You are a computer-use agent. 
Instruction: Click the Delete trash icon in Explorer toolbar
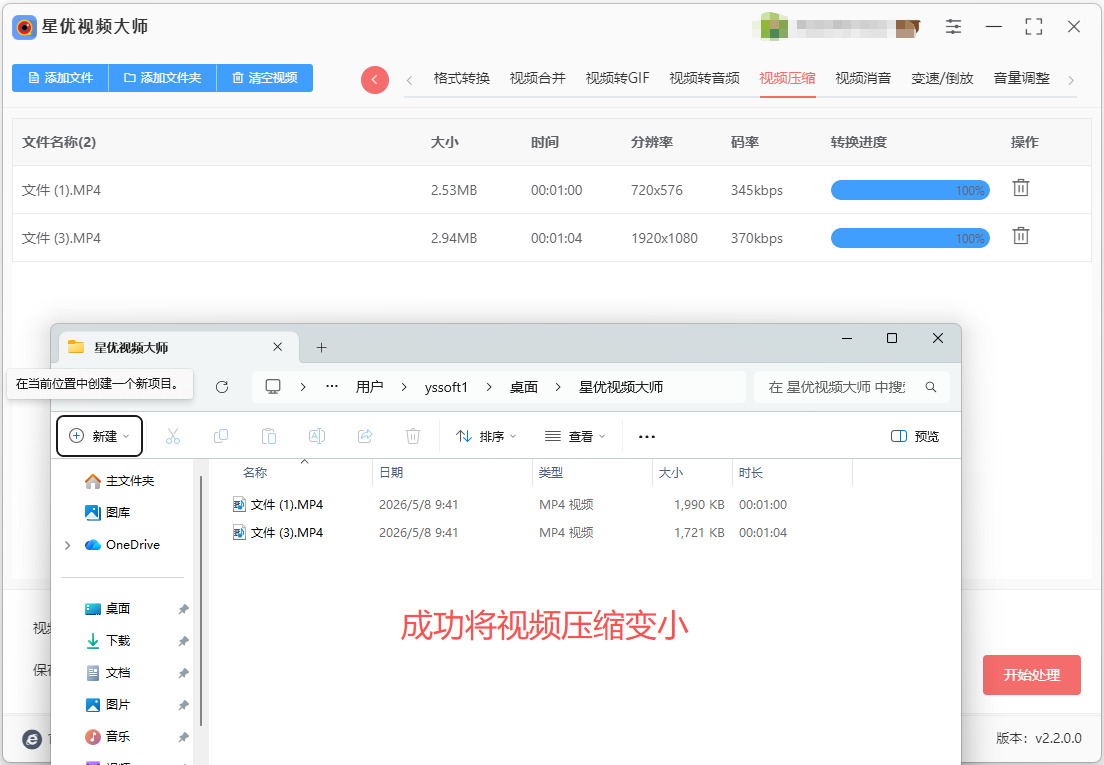[x=413, y=436]
